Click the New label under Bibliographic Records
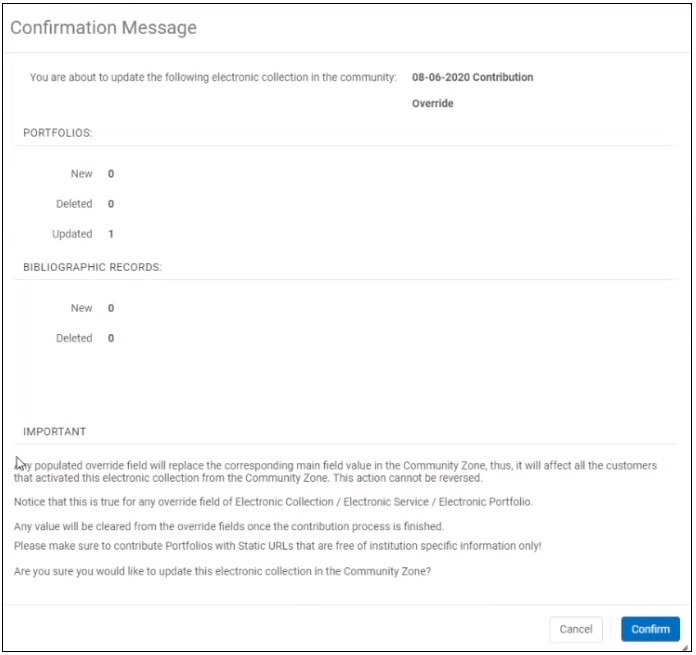 pos(81,308)
